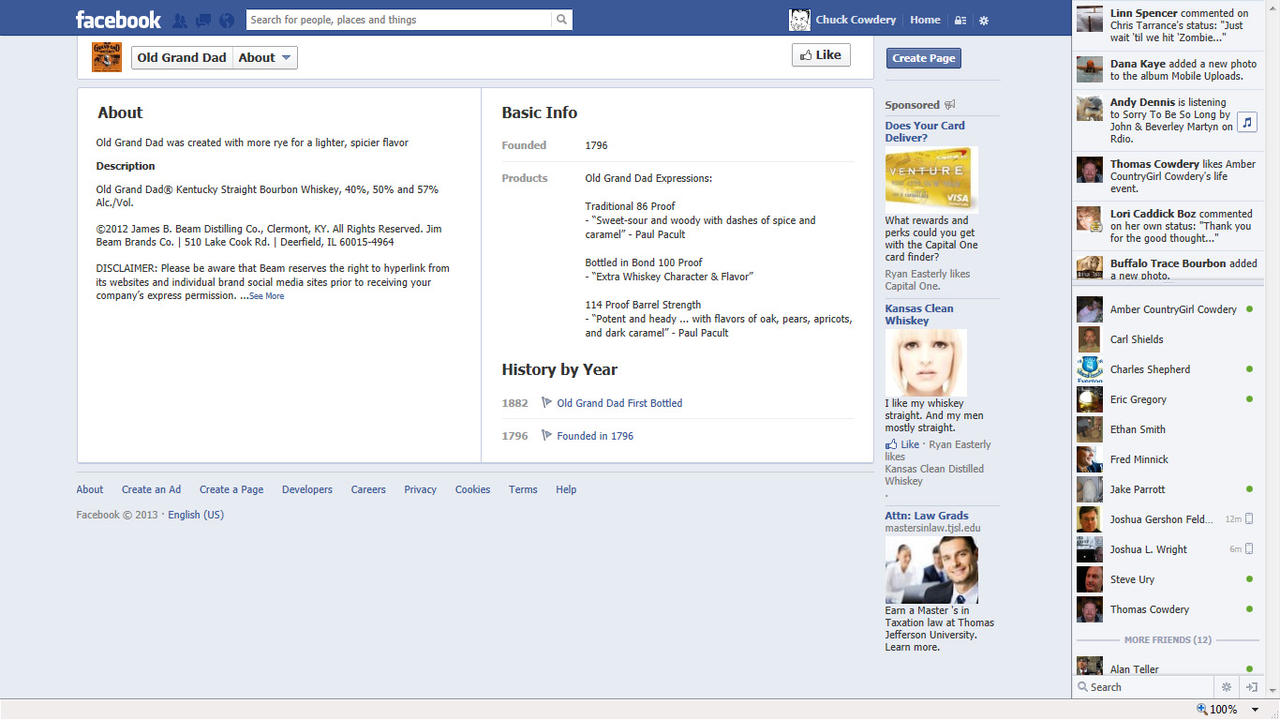Click the blonde woman ad image
This screenshot has height=720, width=1280.
926,362
